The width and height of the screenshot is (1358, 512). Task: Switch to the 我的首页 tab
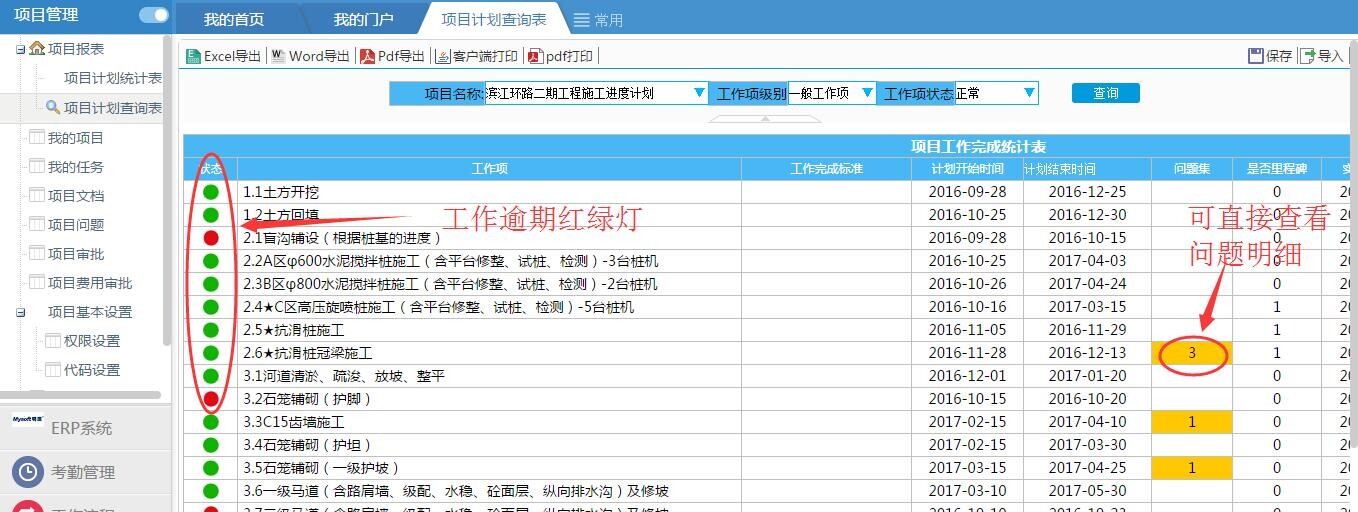233,20
